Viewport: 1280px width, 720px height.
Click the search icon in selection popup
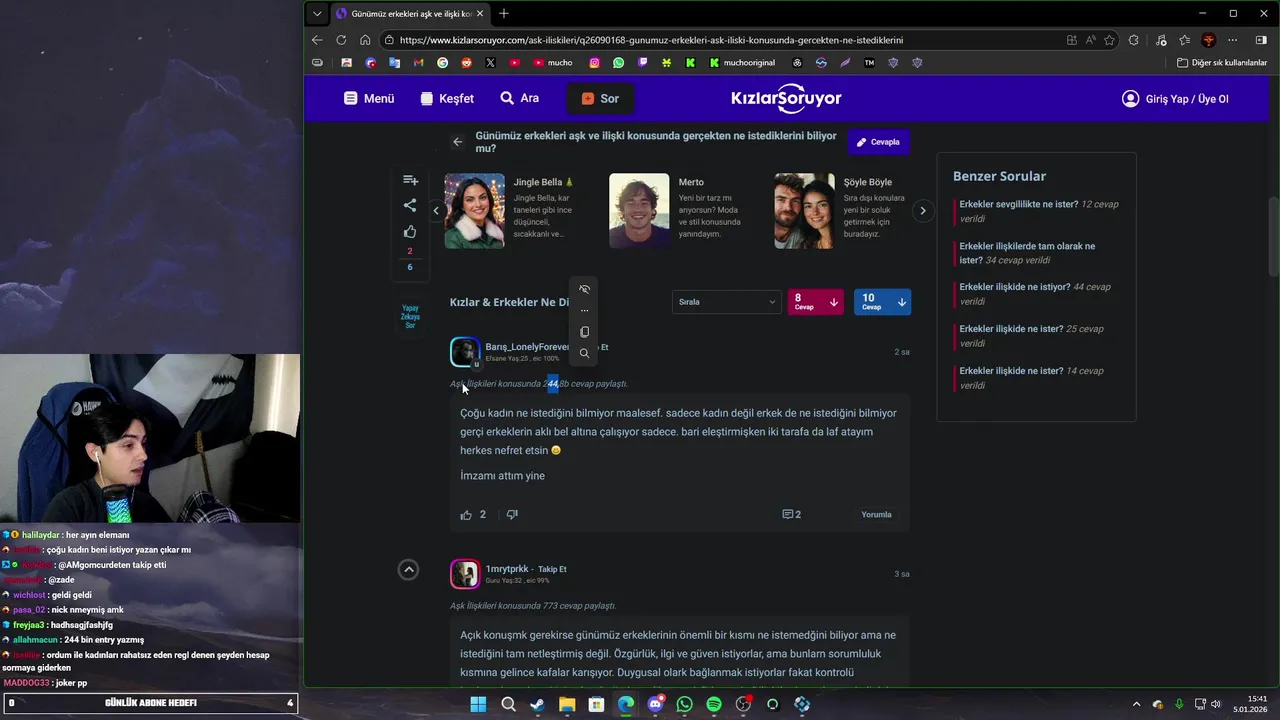click(585, 353)
